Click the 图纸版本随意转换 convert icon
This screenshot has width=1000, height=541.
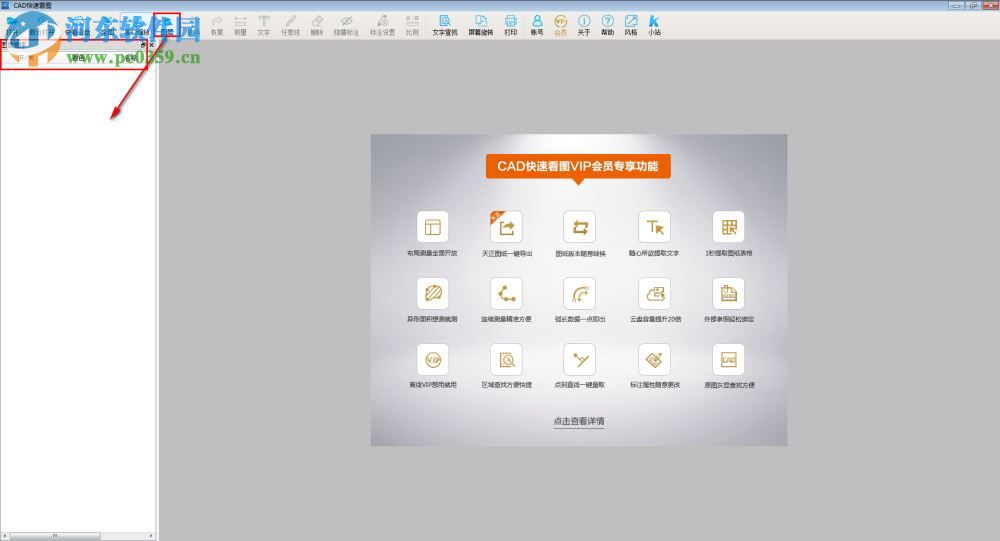(580, 227)
